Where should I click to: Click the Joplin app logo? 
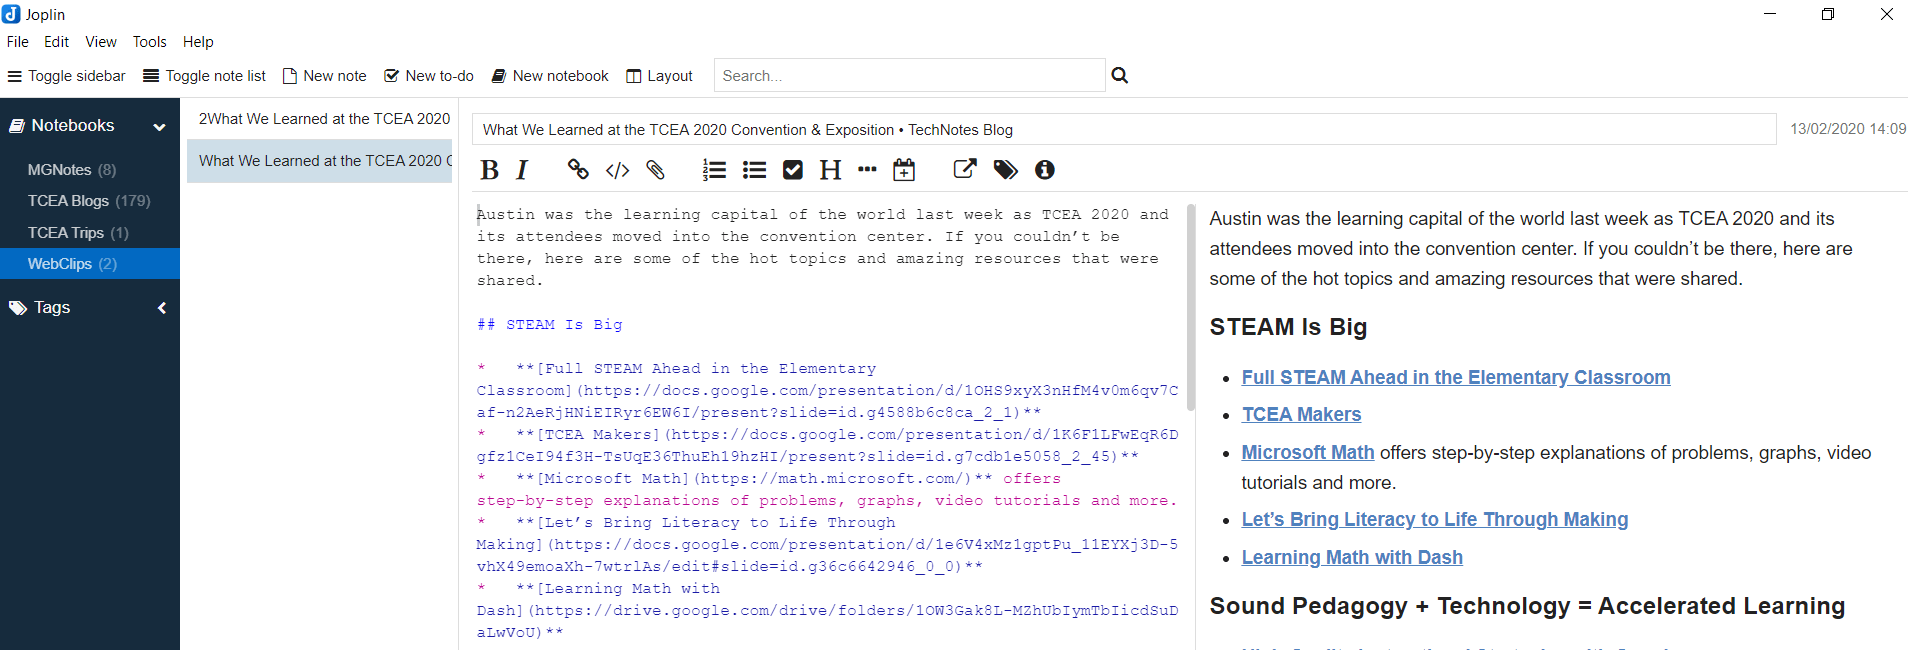click(x=11, y=14)
